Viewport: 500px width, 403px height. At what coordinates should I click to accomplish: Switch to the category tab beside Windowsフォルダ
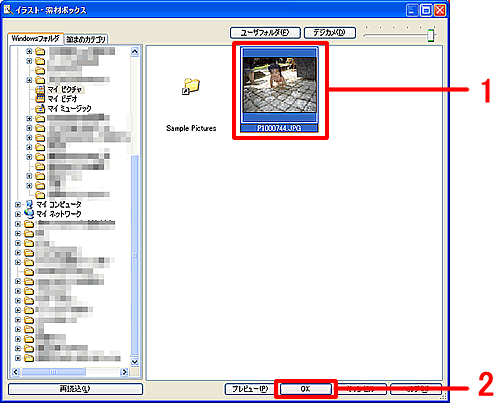[86, 39]
